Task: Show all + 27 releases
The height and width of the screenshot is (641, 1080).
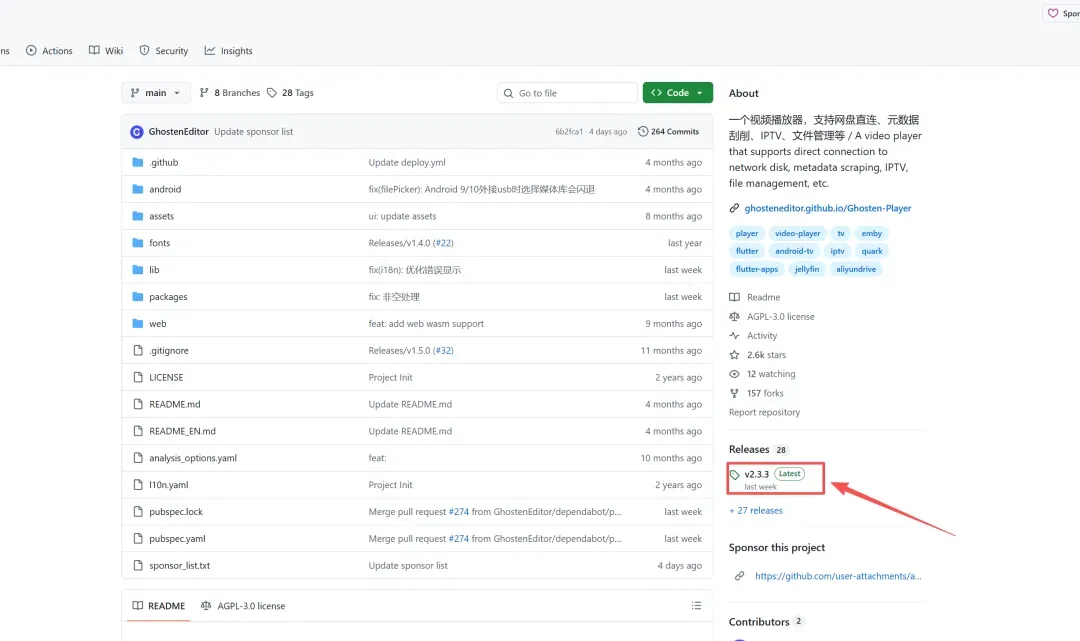Action: click(756, 511)
